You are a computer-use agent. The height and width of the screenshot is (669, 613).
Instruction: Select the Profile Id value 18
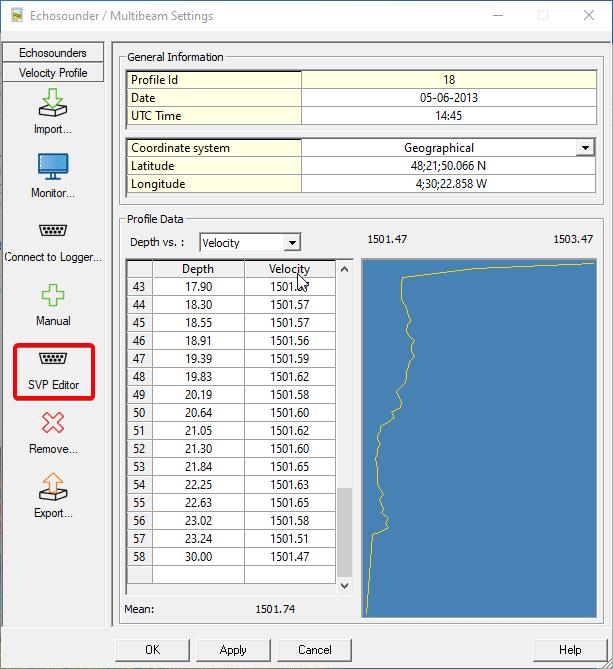coord(448,80)
